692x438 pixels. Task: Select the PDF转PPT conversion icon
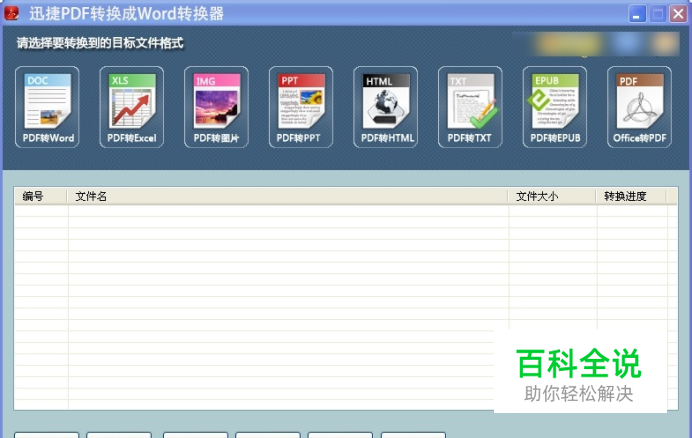click(301, 107)
